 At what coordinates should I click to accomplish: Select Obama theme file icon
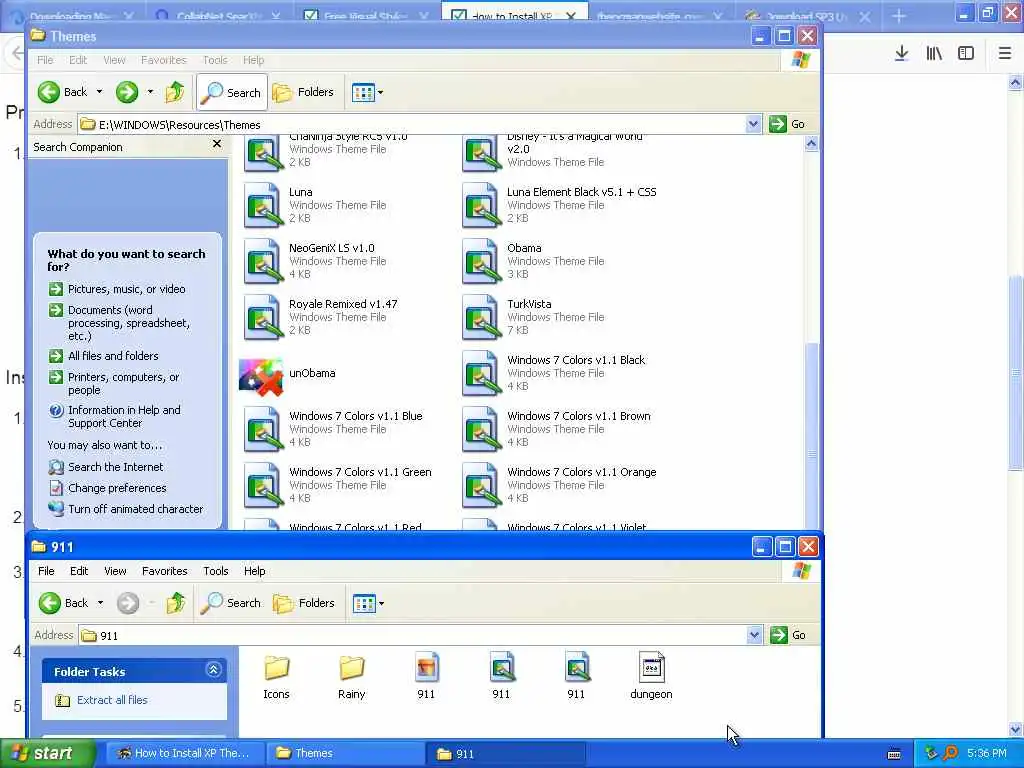click(x=481, y=261)
